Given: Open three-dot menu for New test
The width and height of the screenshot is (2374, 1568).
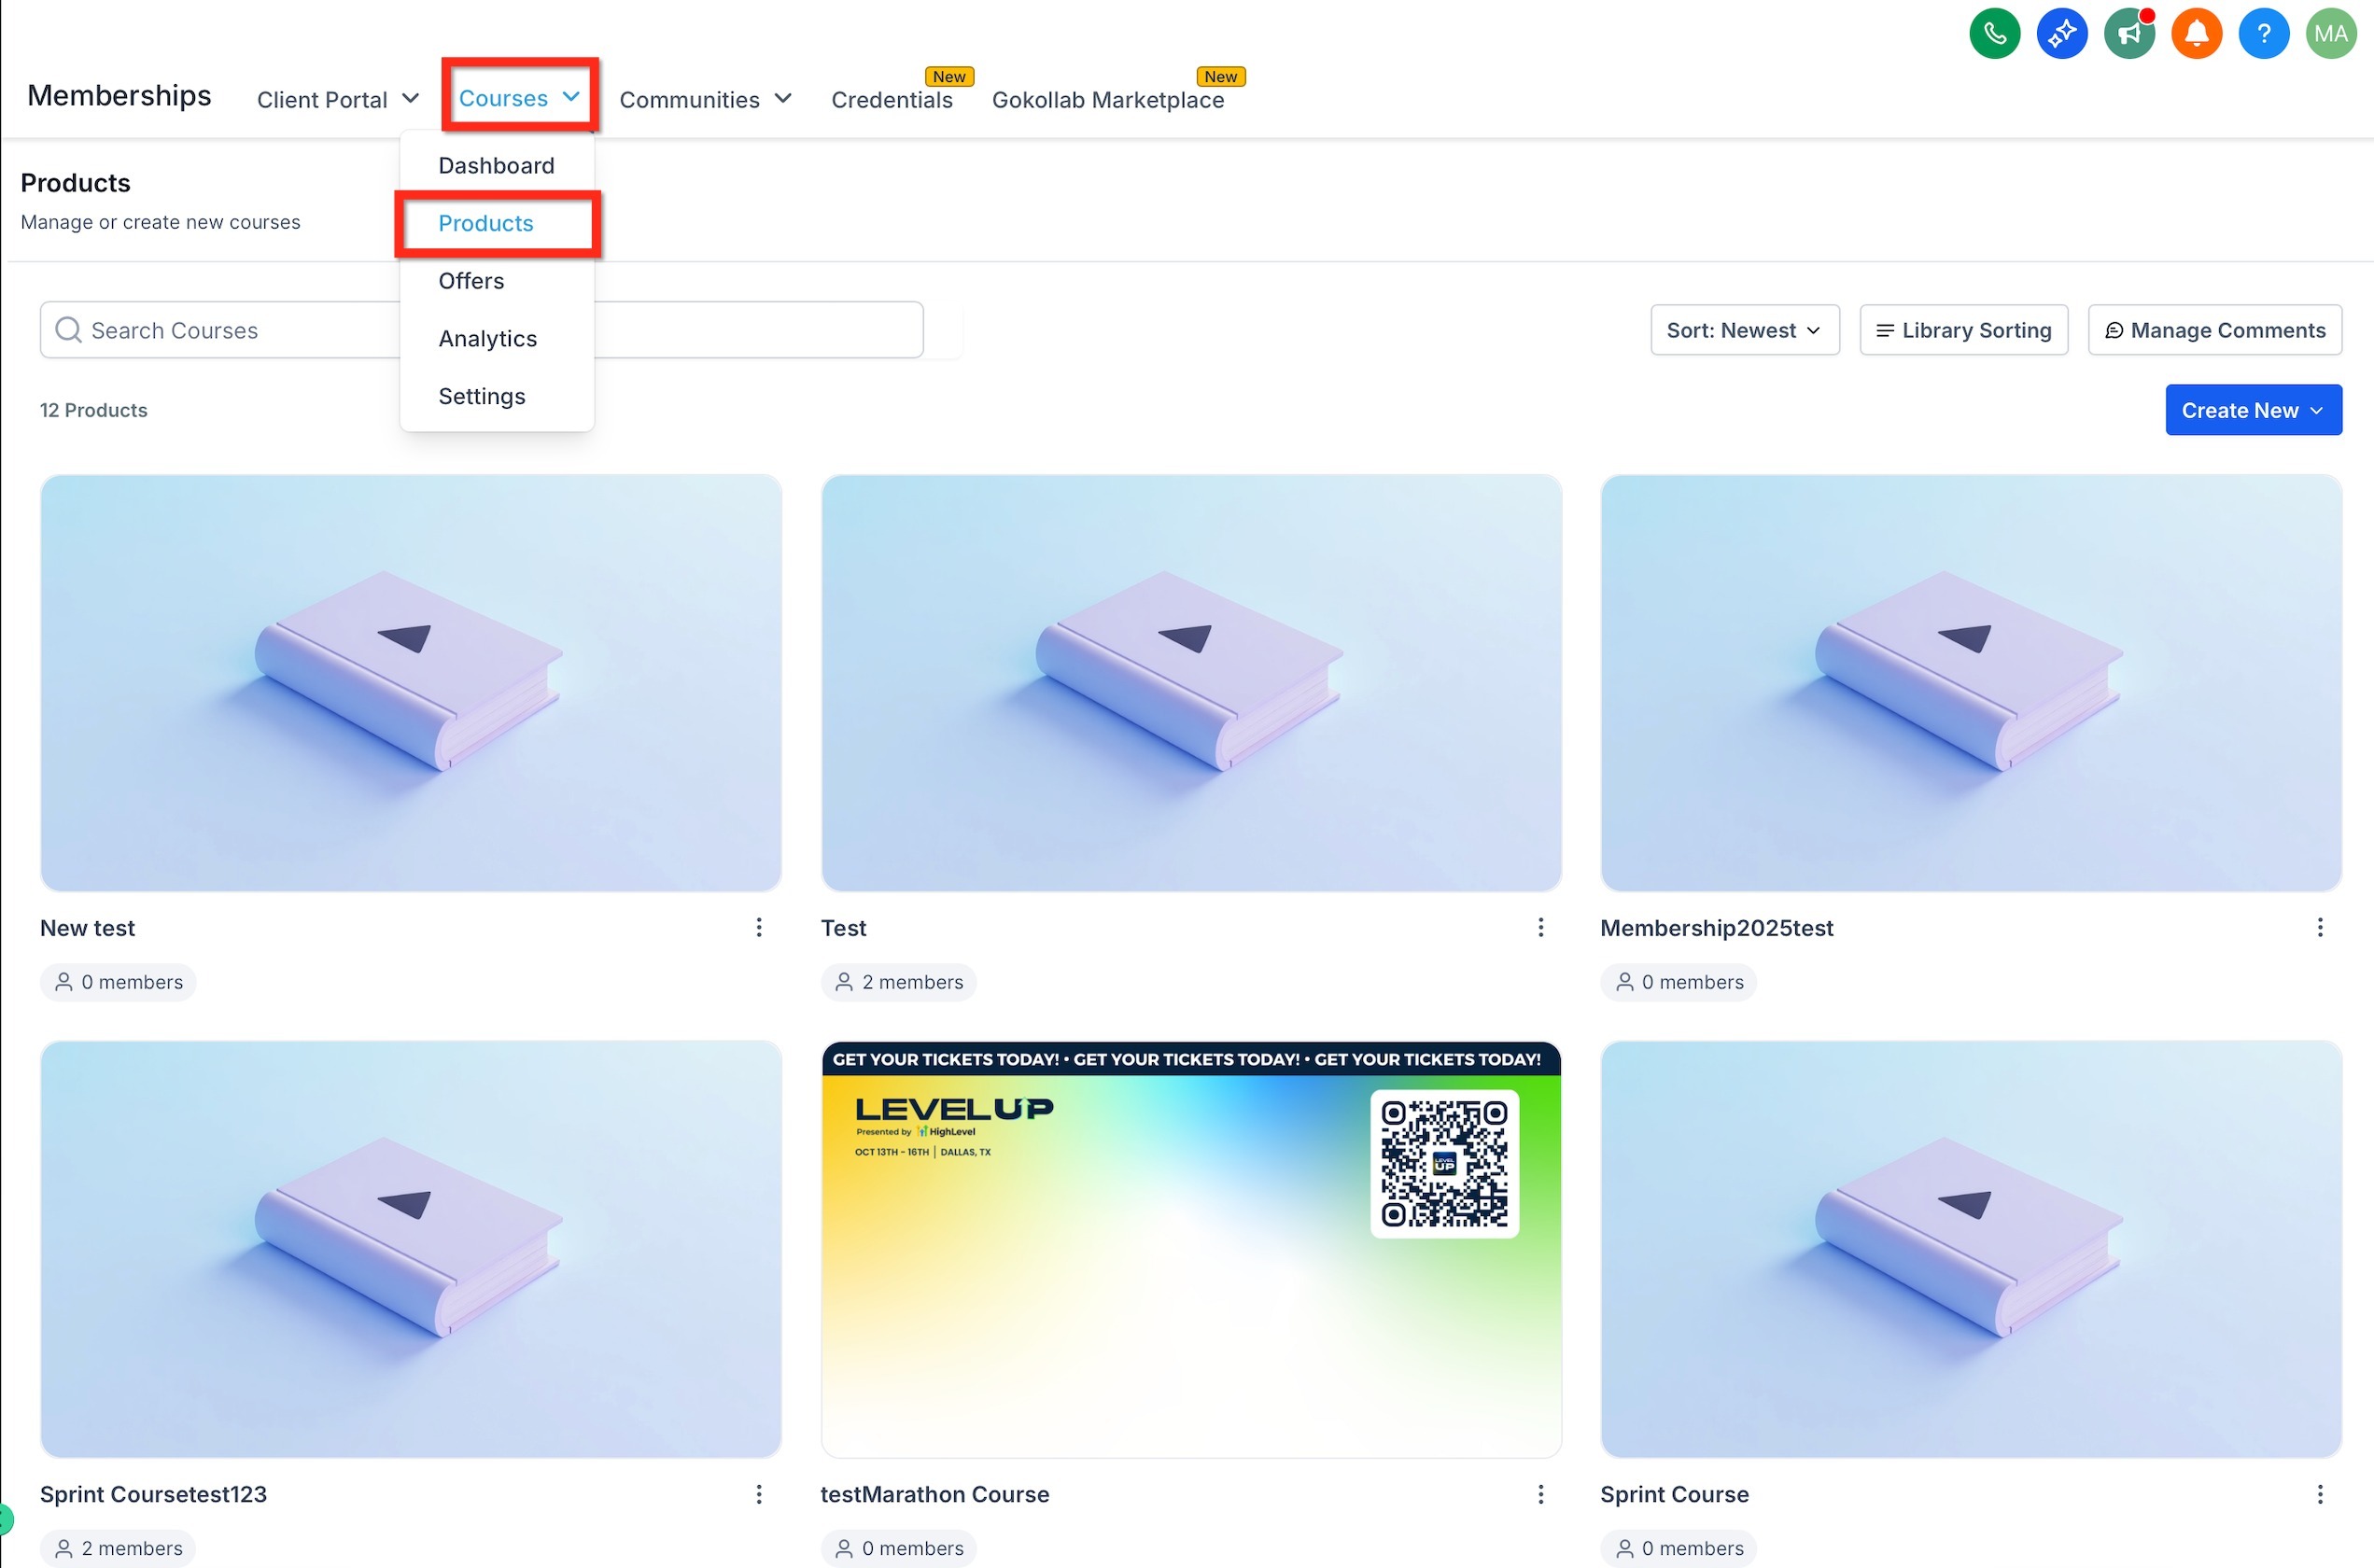Looking at the screenshot, I should coord(759,928).
